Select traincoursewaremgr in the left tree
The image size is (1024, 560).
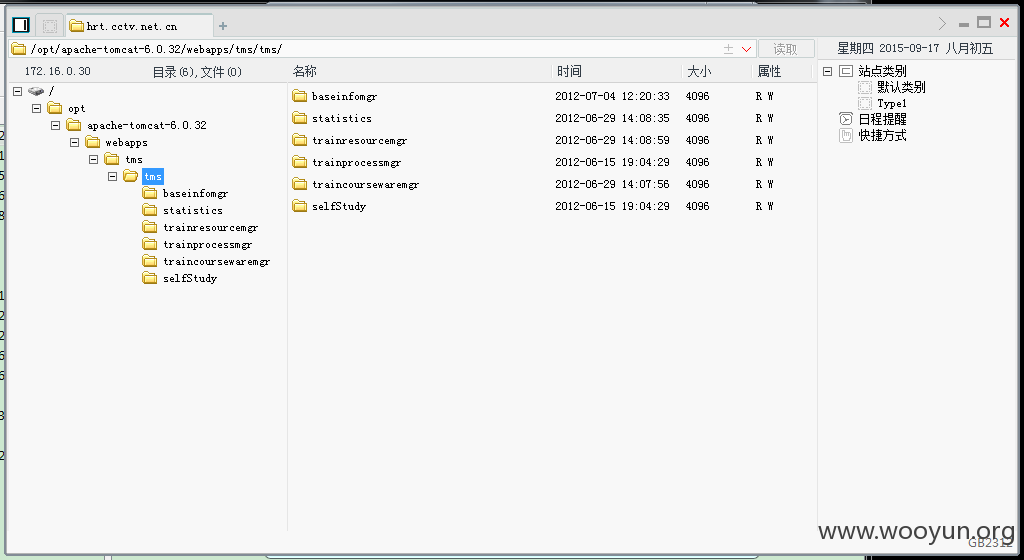click(216, 261)
